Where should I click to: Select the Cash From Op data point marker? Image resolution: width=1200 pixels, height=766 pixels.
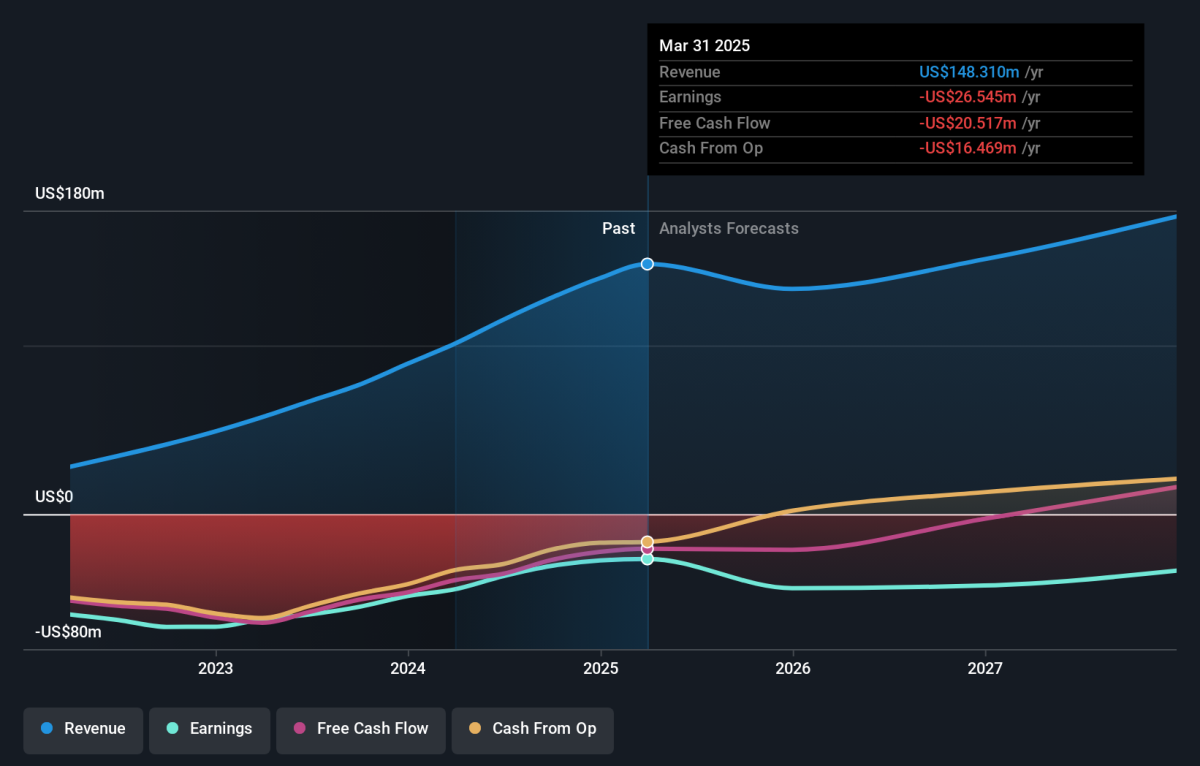pos(647,542)
